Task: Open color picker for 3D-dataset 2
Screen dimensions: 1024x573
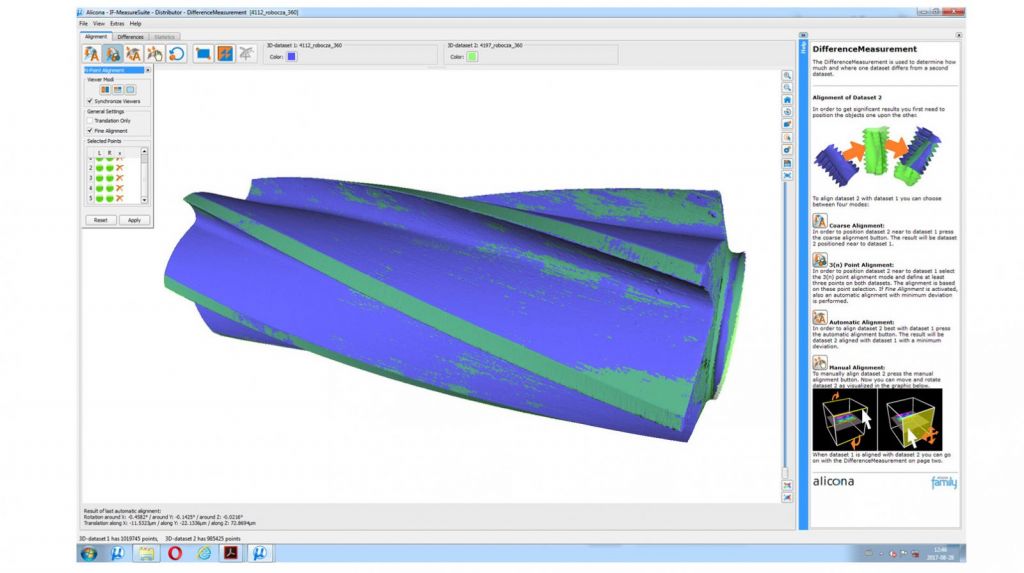Action: pos(472,57)
